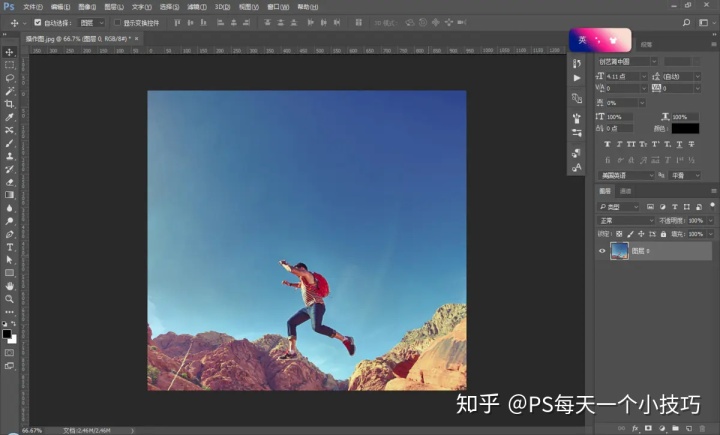Image resolution: width=720 pixels, height=435 pixels.
Task: Select the Rectangle shape tool
Action: tap(9, 272)
